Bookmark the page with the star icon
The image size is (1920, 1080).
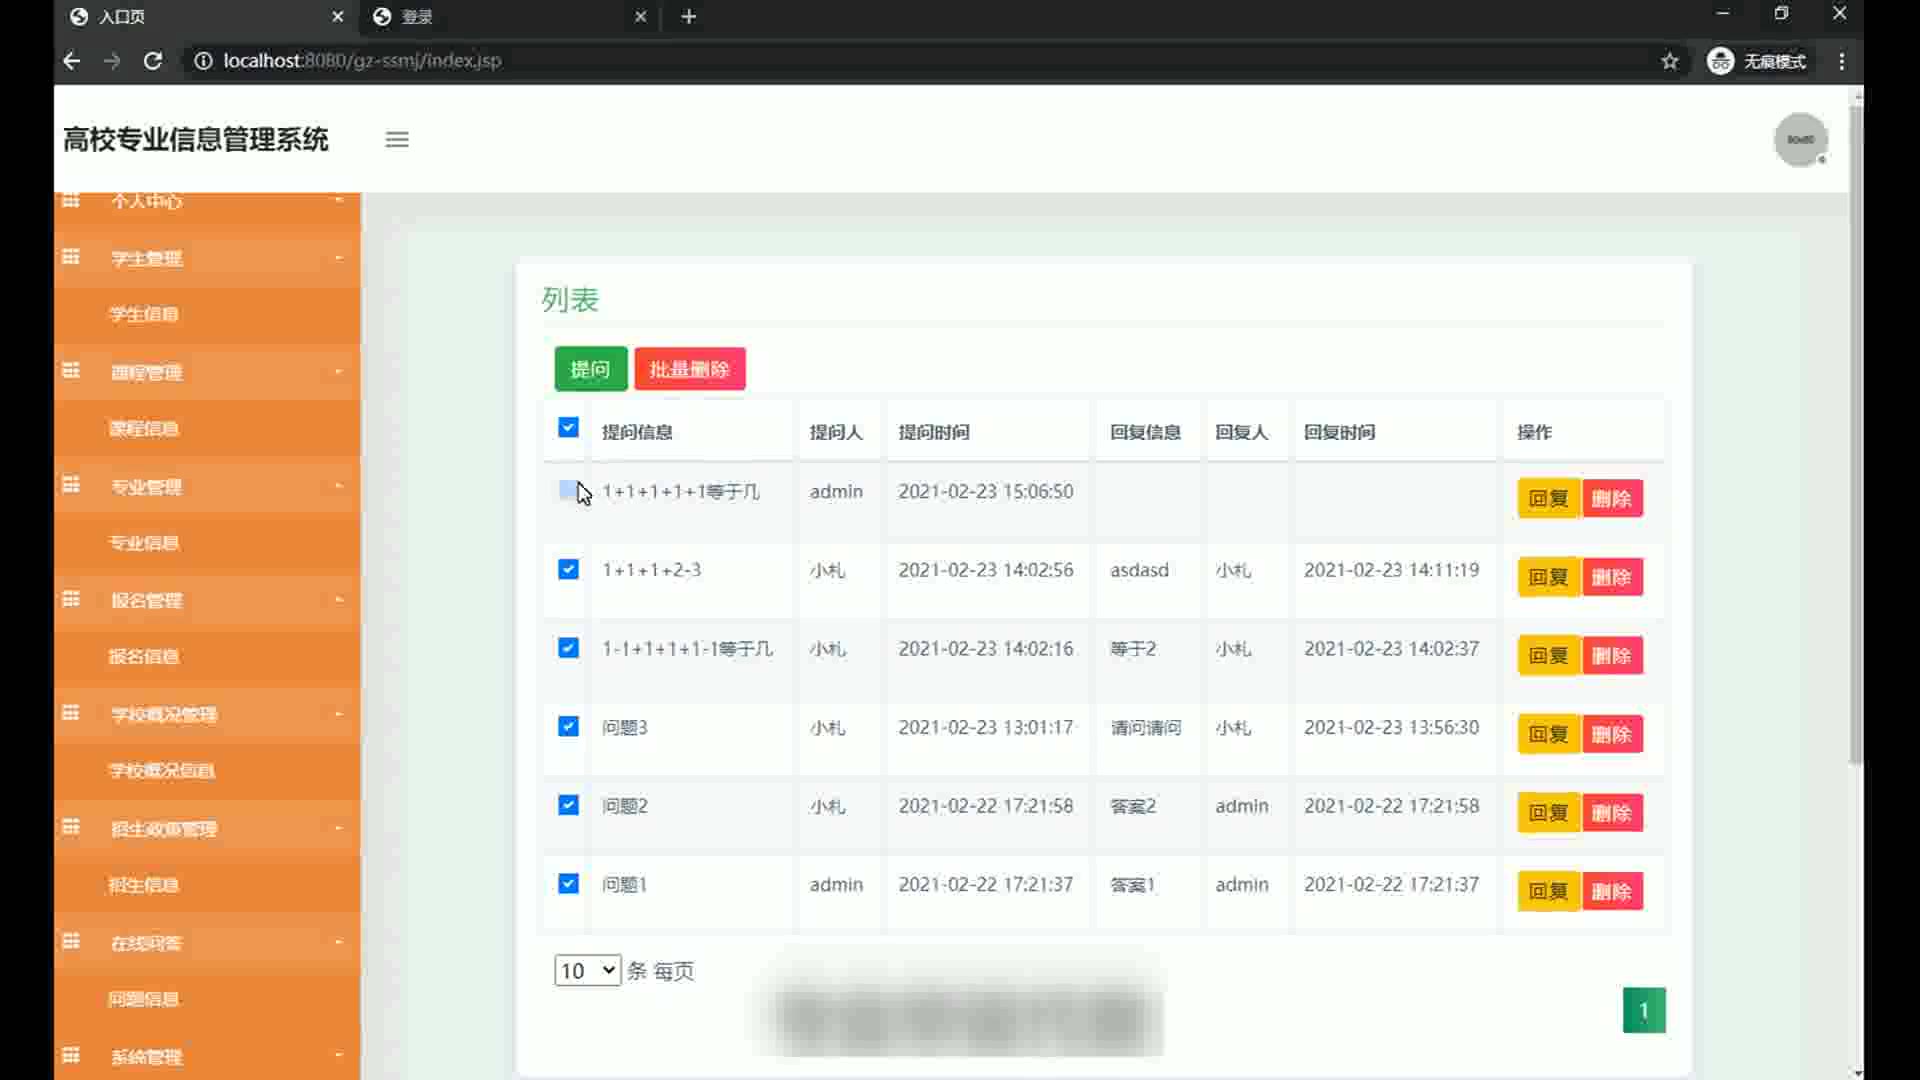click(x=1669, y=61)
